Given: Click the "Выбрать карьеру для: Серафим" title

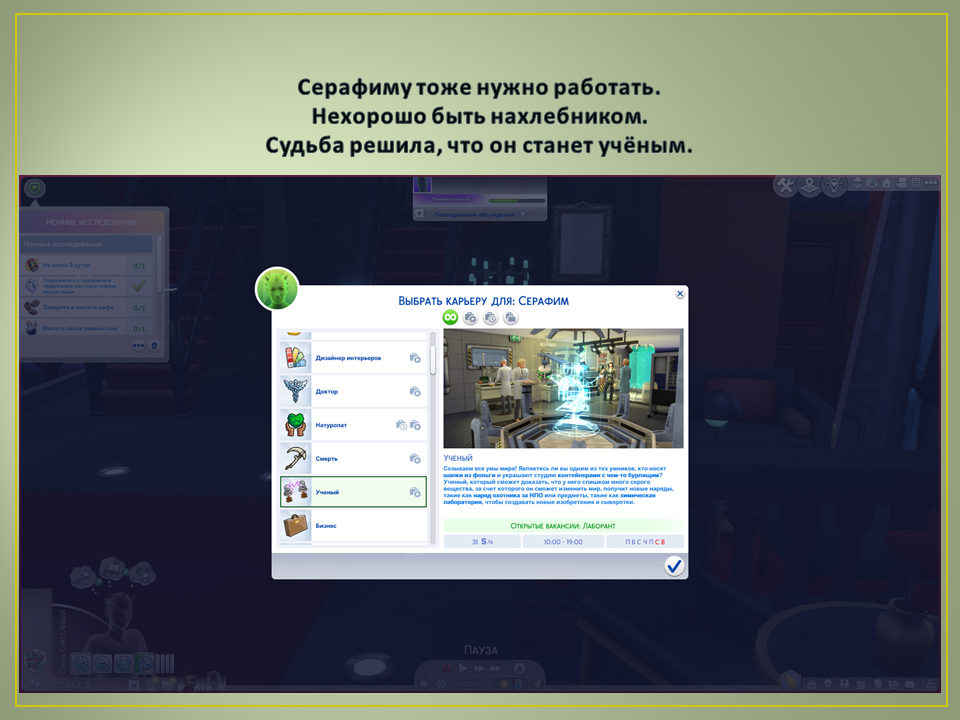Looking at the screenshot, I should point(484,301).
